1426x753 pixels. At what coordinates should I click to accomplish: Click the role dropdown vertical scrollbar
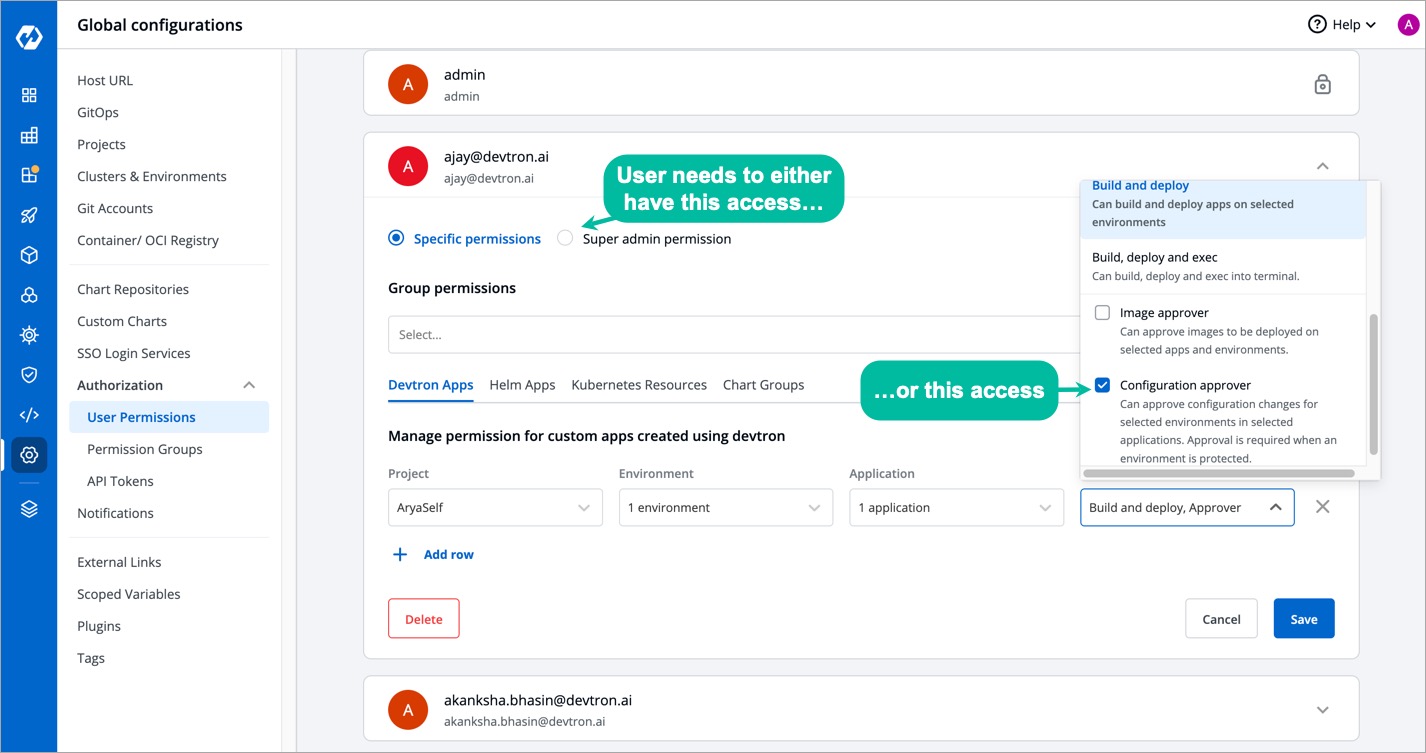point(1373,383)
